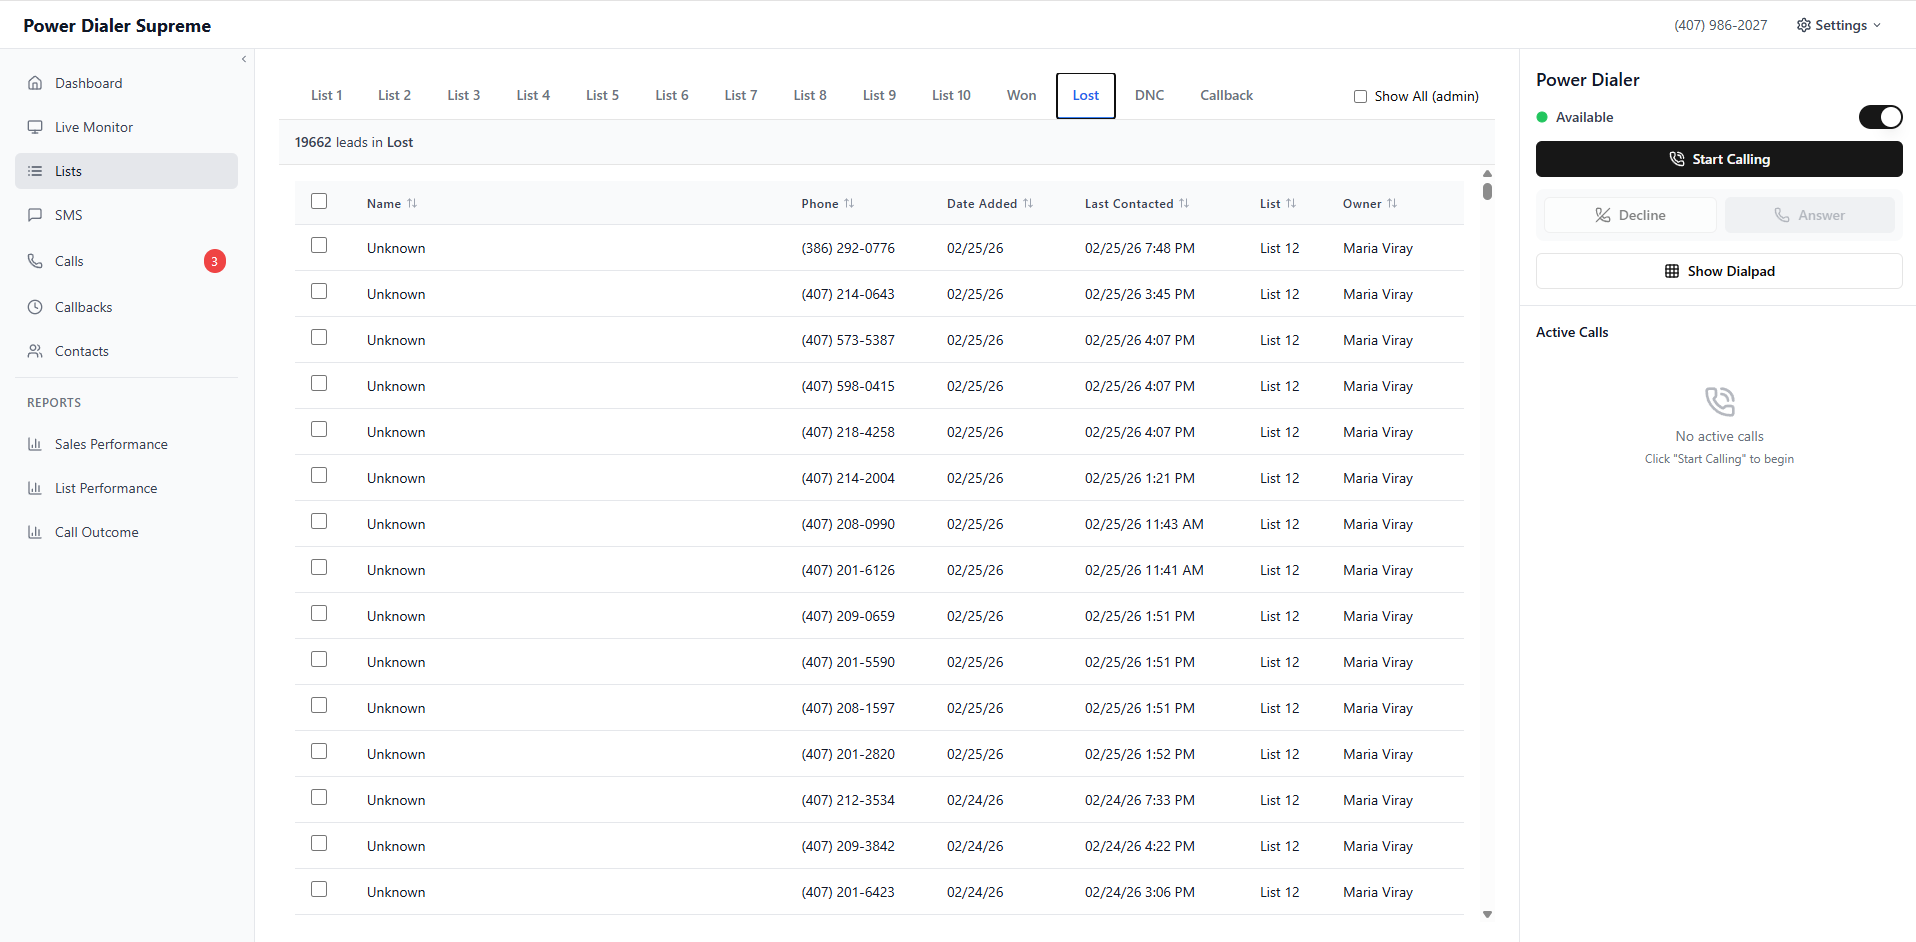Sort table by Phone column arrows
This screenshot has height=942, width=1916.
coord(849,203)
